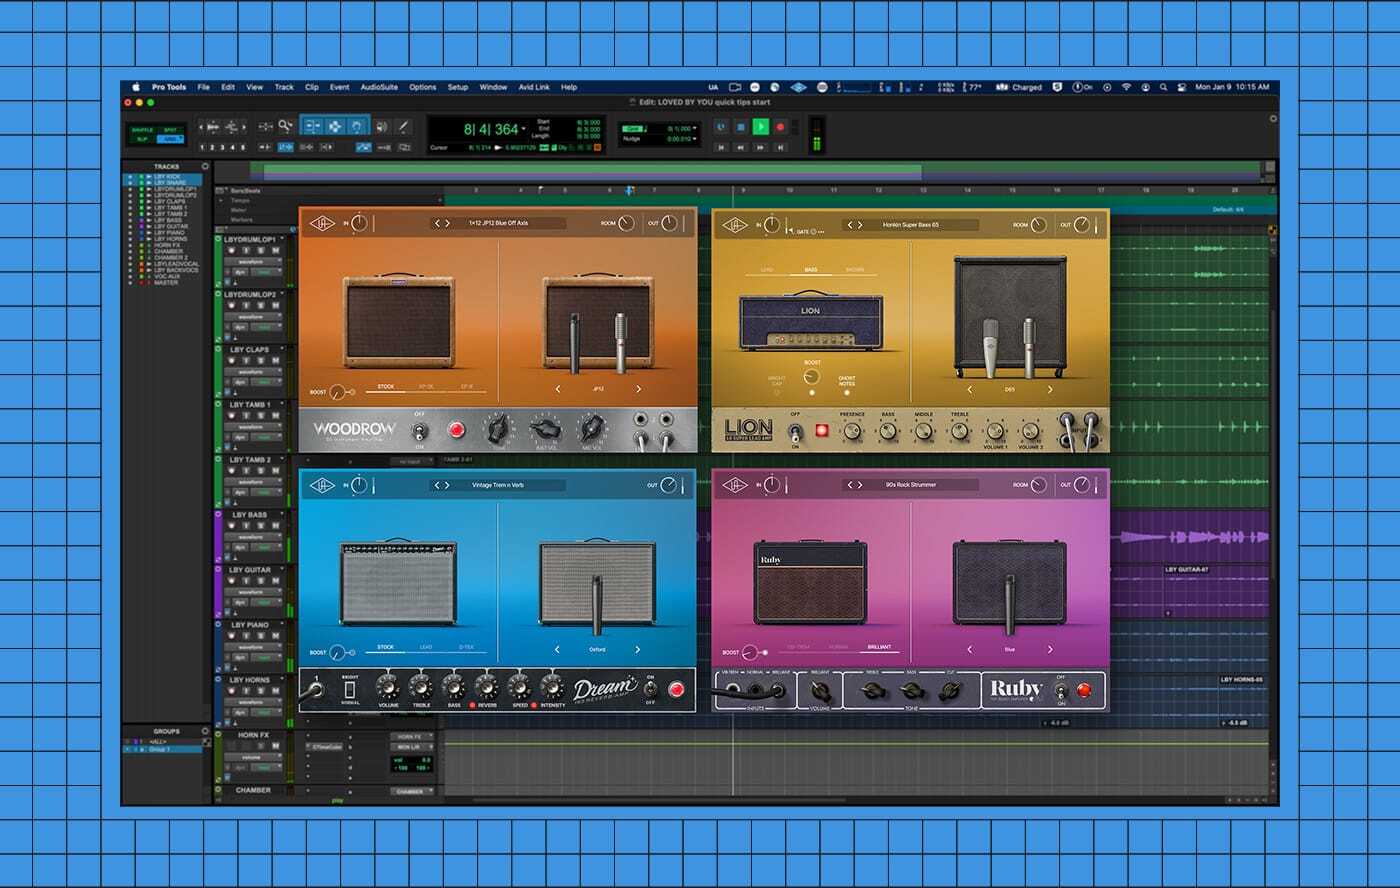Switch to previous Lion cabinet before D65

point(969,390)
